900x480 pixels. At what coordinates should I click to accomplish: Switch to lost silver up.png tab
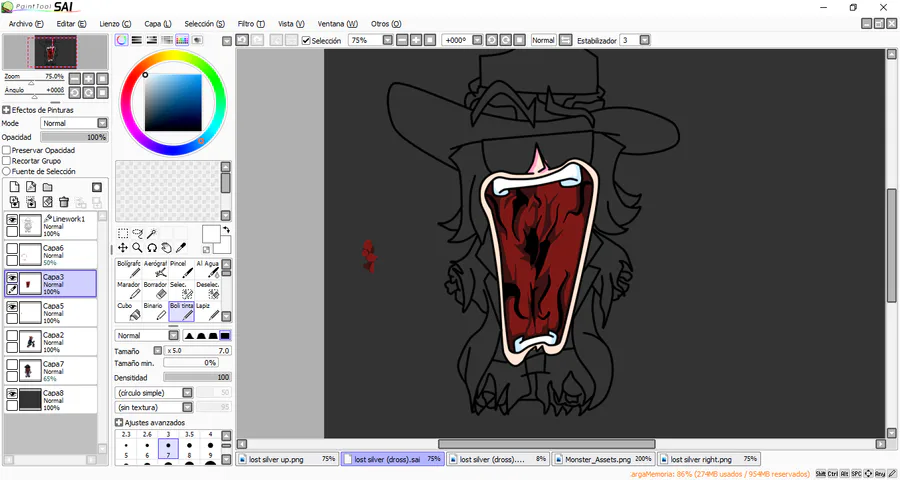(287, 459)
